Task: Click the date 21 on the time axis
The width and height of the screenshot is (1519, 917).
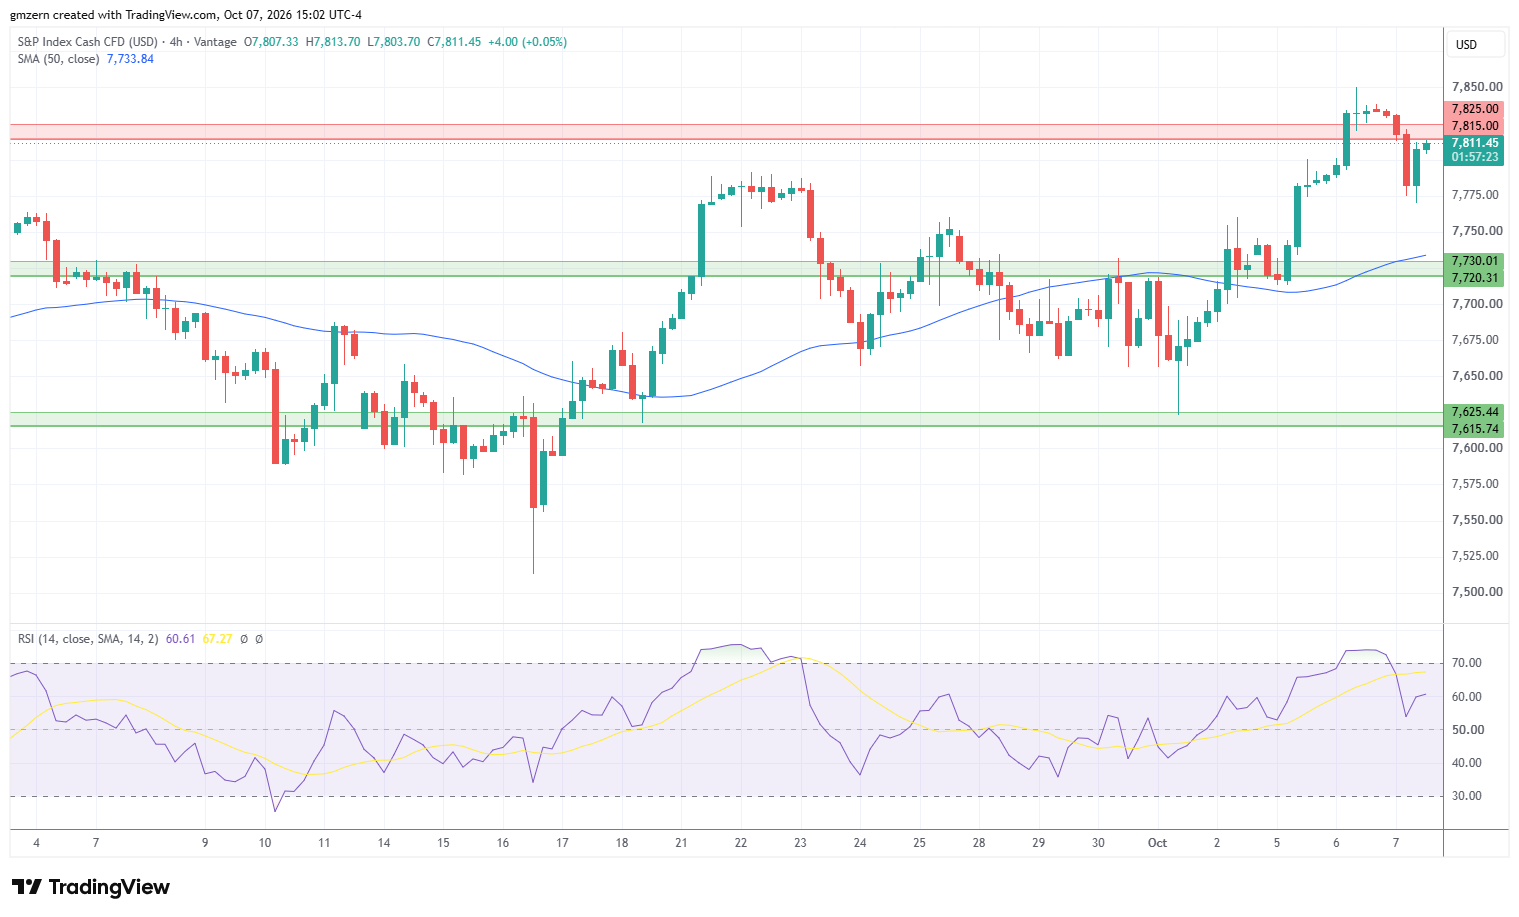Action: [681, 843]
